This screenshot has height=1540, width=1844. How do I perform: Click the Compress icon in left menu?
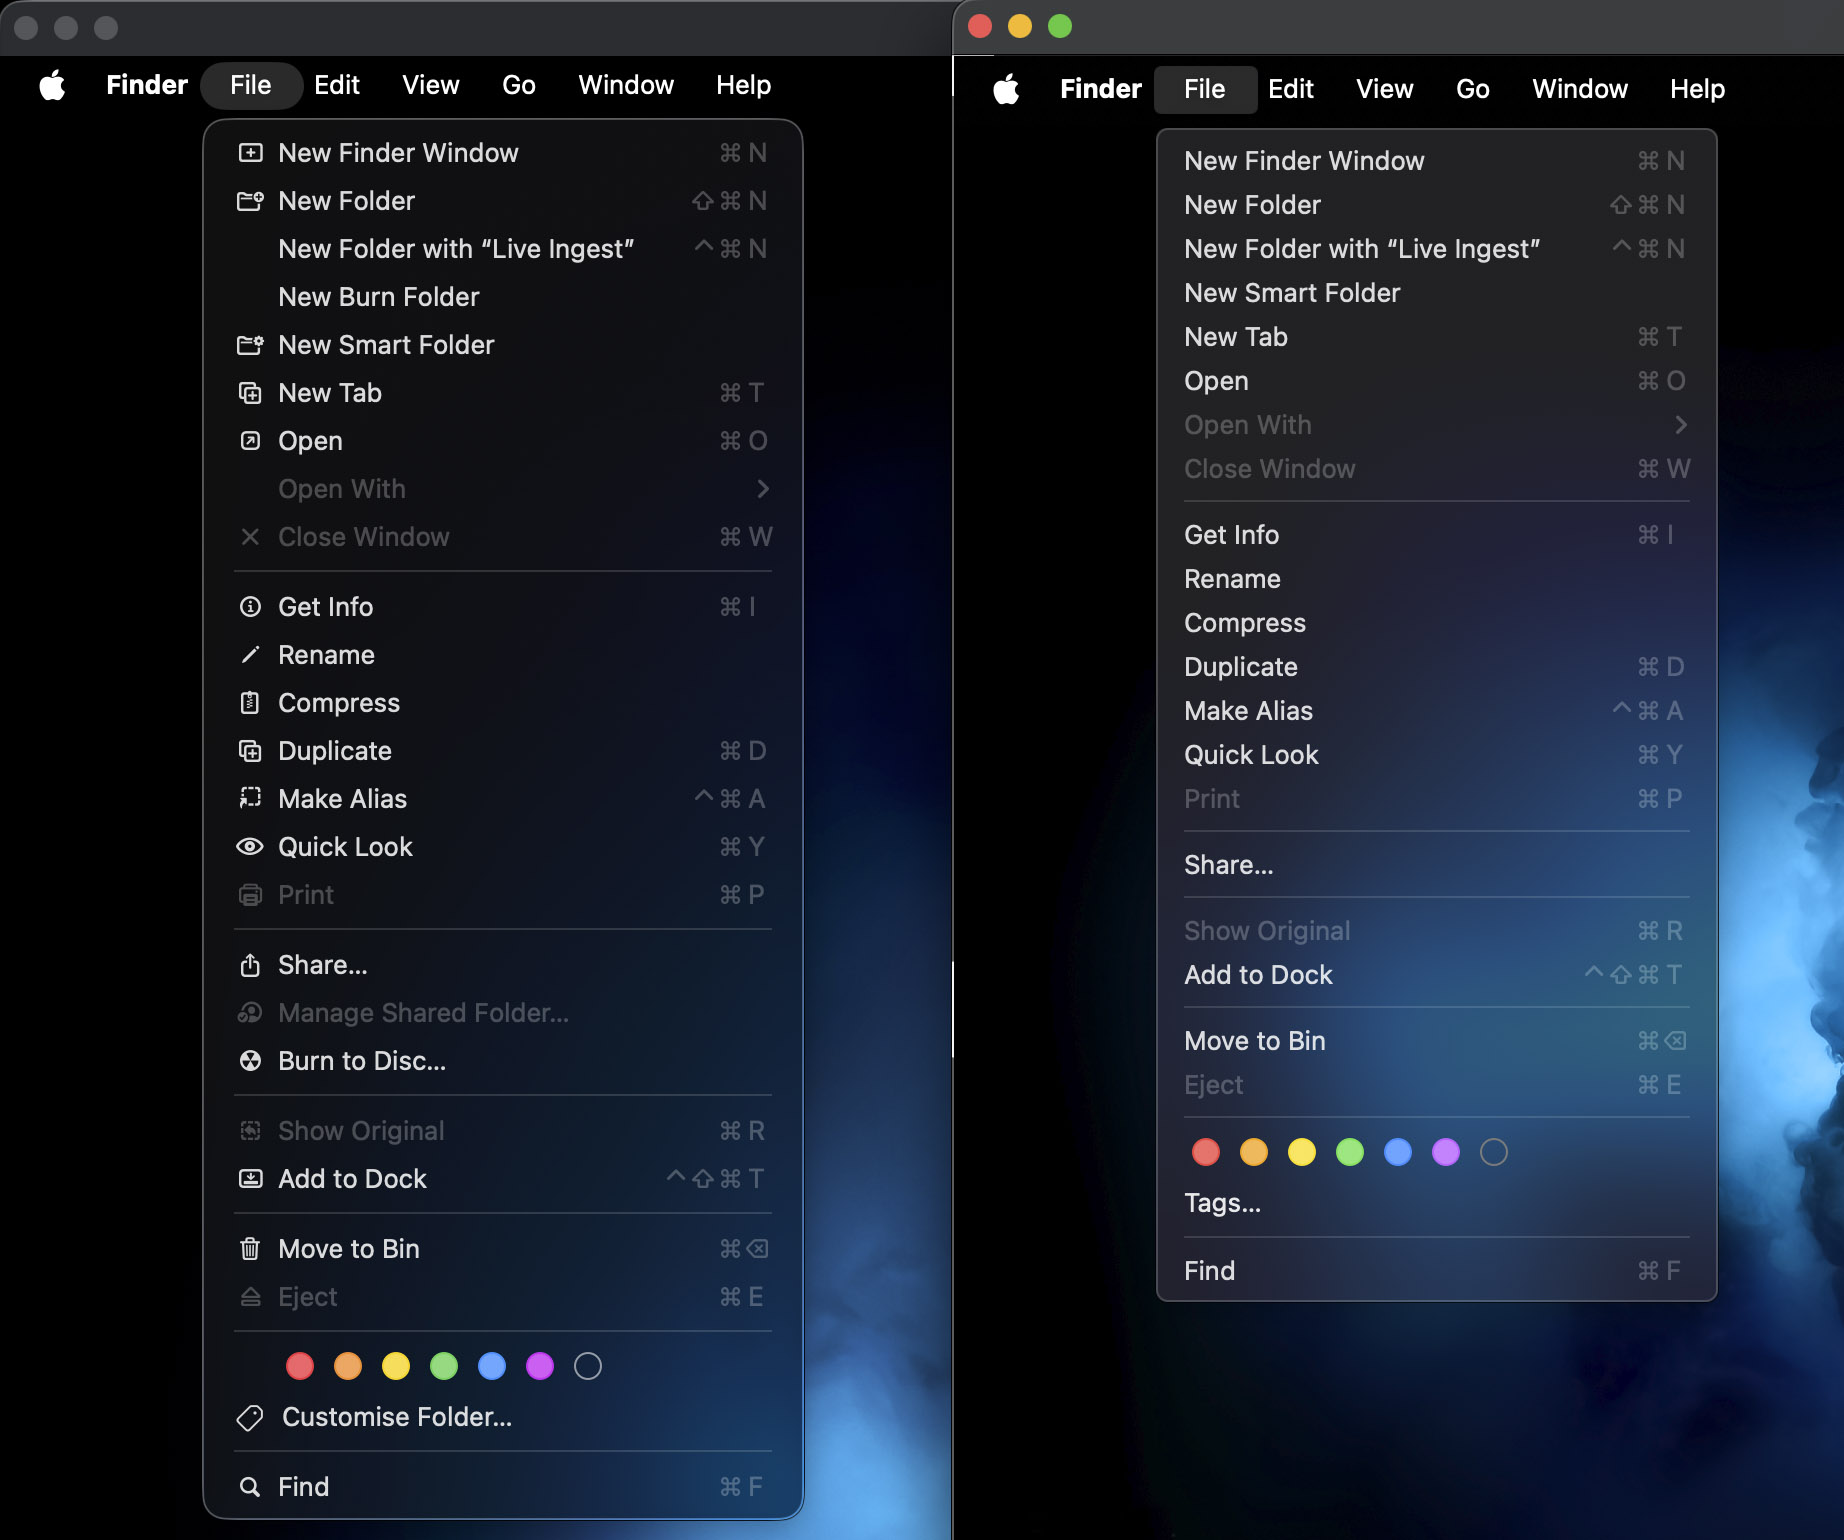(x=250, y=703)
